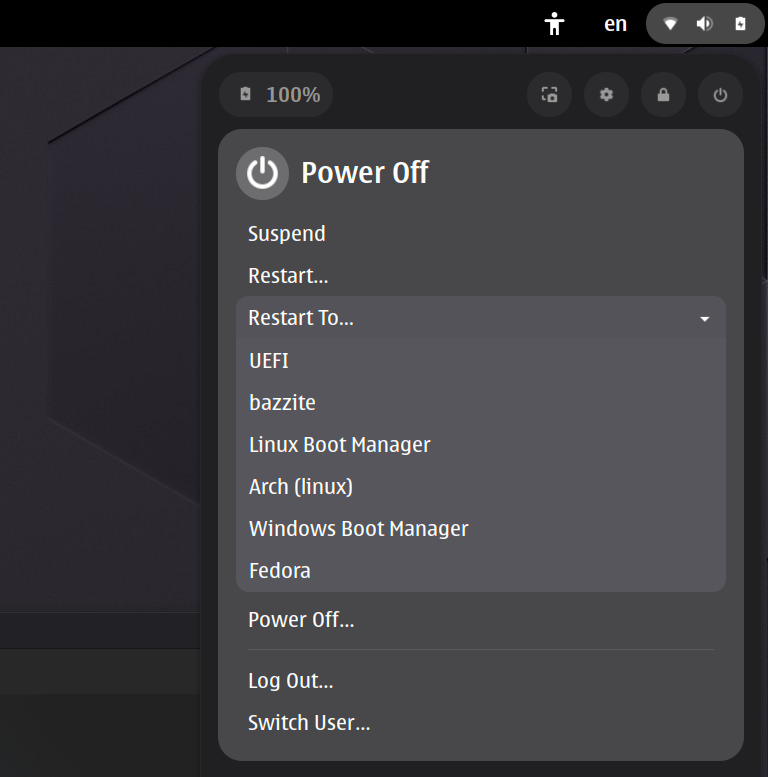768x777 pixels.
Task: Click the Power Off title text
Action: tap(365, 173)
